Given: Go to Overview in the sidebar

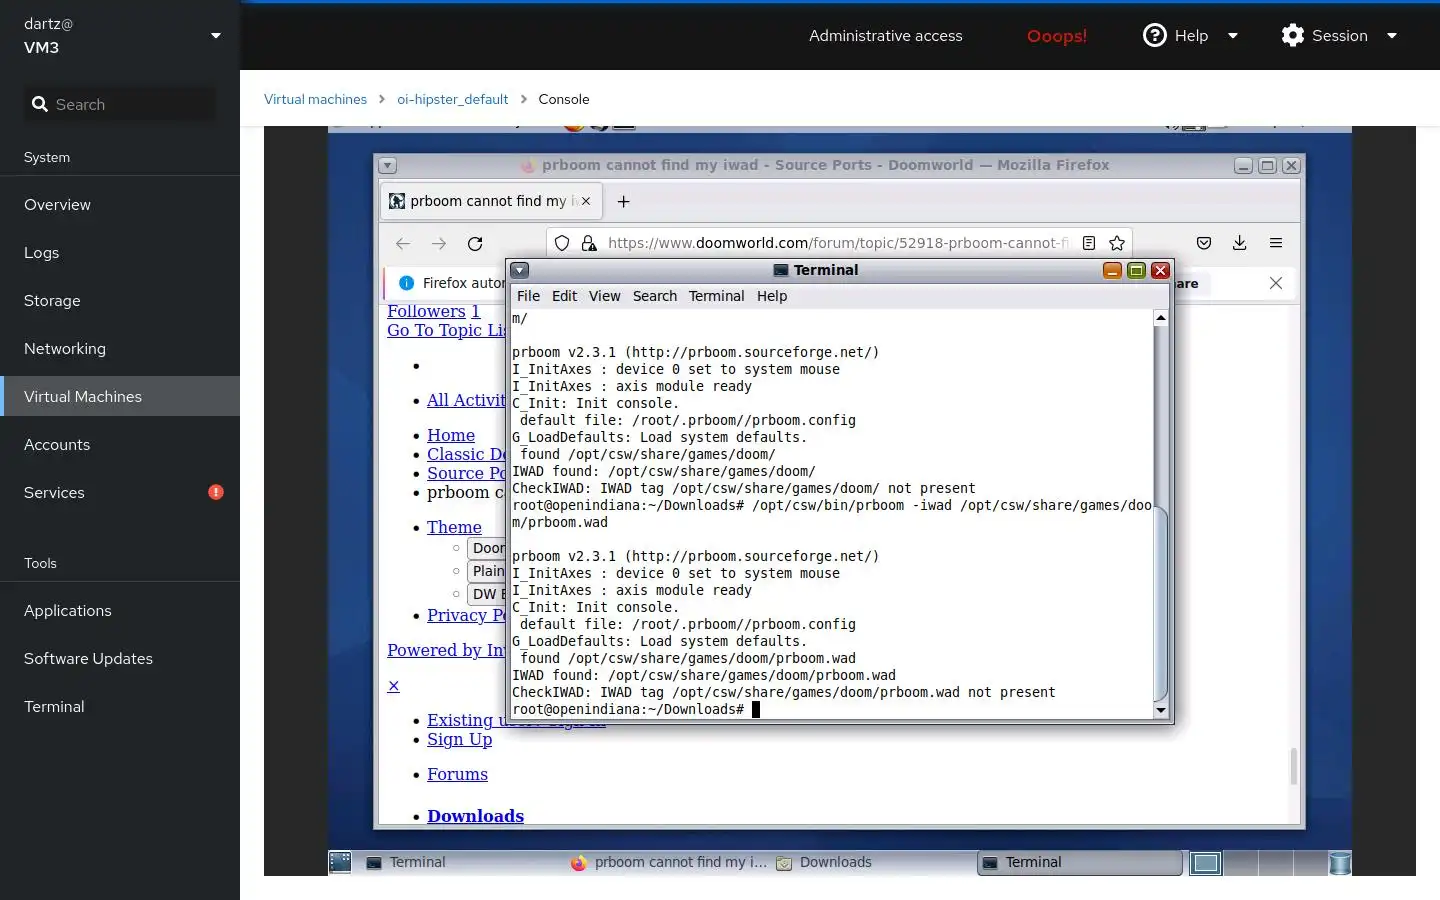Looking at the screenshot, I should click(120, 204).
